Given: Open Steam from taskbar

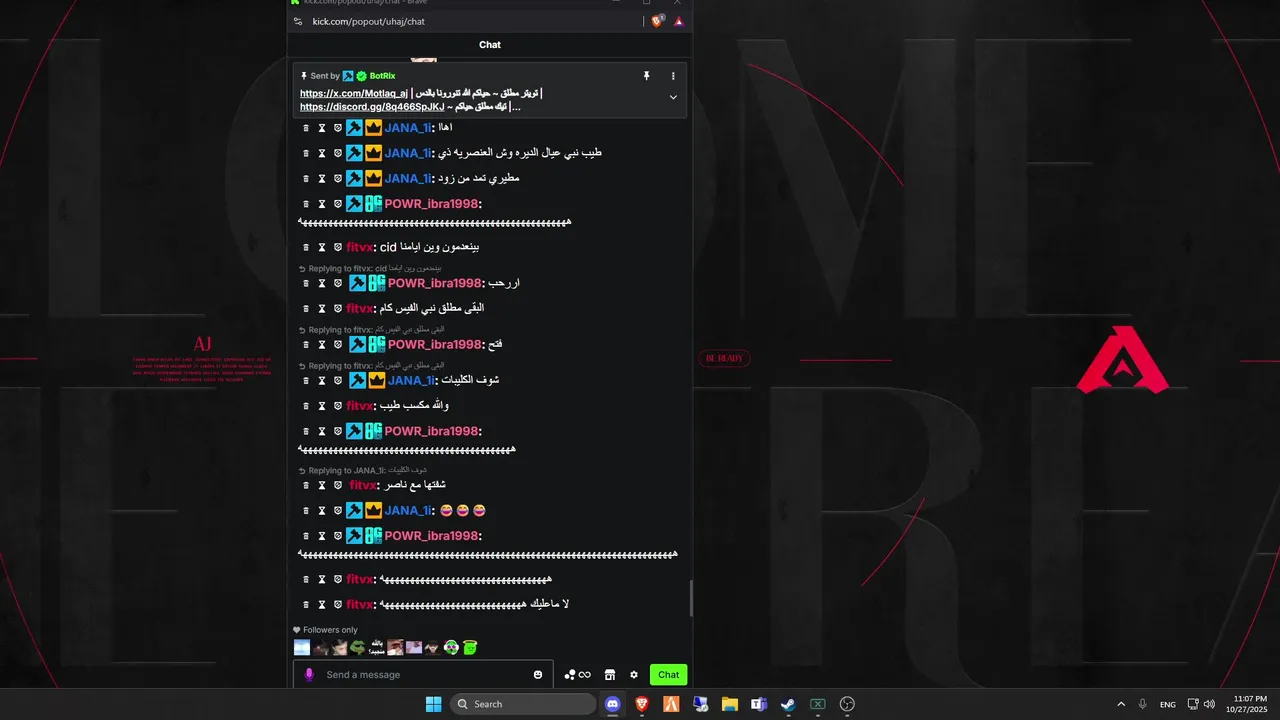Looking at the screenshot, I should [788, 704].
